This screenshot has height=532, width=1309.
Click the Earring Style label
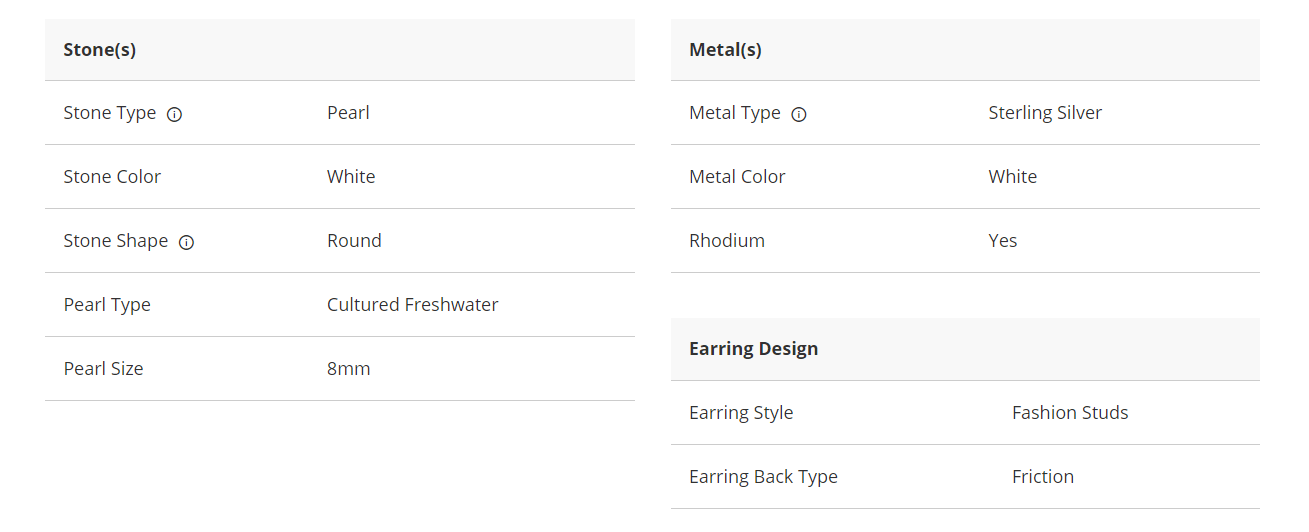pyautogui.click(x=741, y=413)
